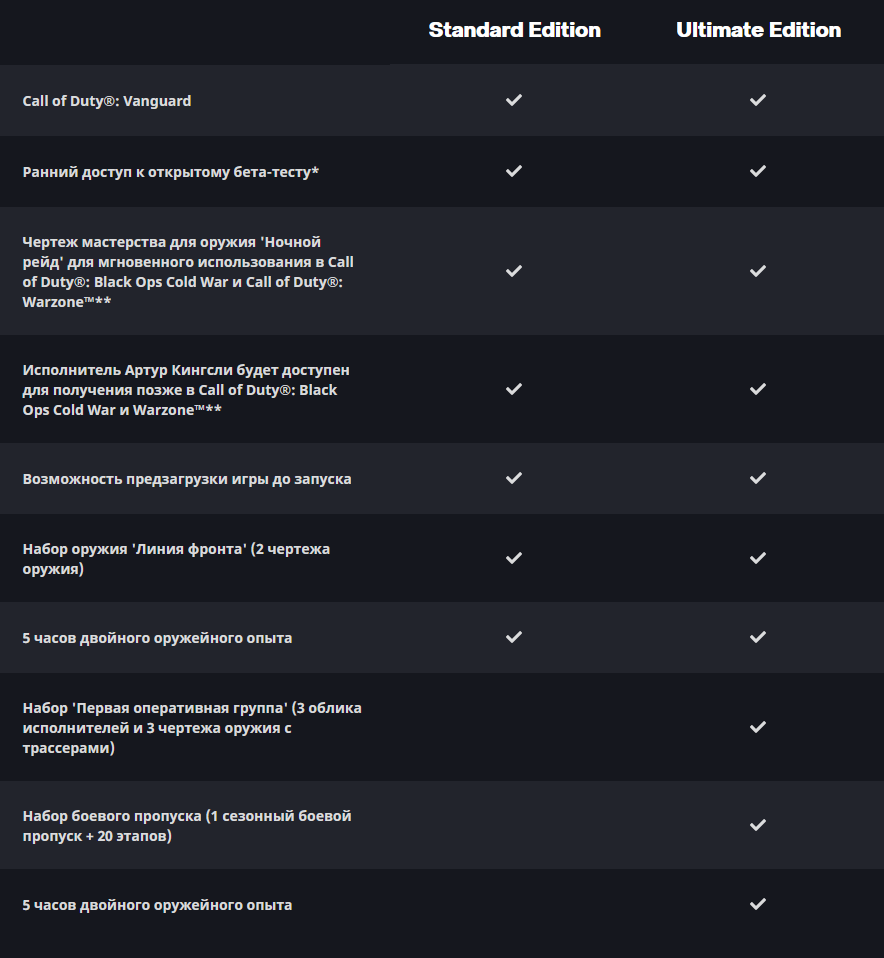Select the Standard Edition column header
The height and width of the screenshot is (958, 884).
tap(514, 30)
